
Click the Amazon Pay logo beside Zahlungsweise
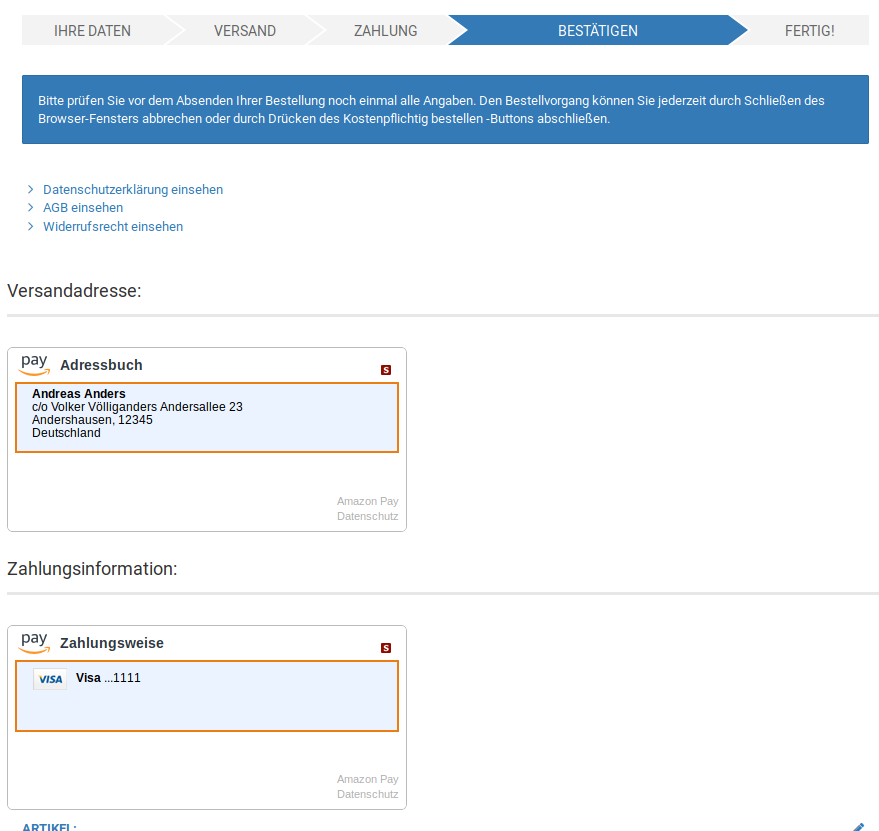34,642
